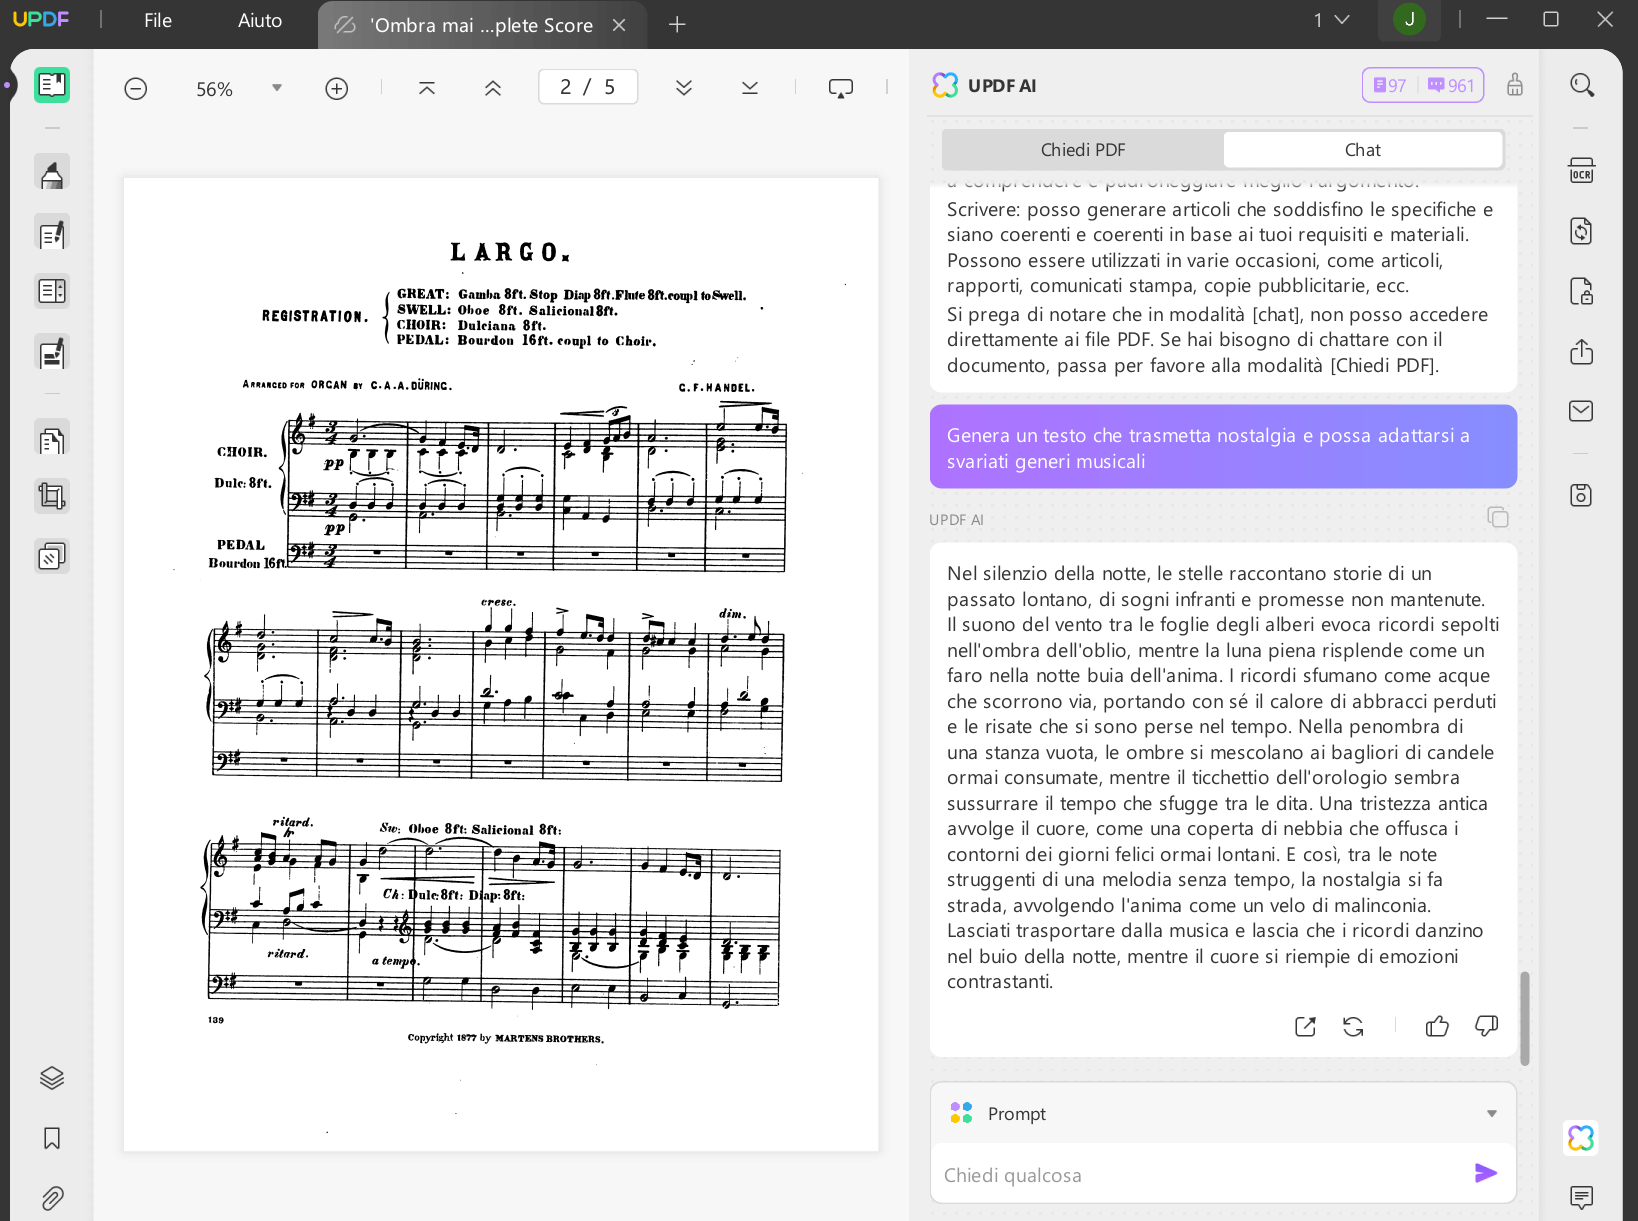Show the Attachments panel
Viewport: 1638px width, 1221px height.
click(52, 1198)
